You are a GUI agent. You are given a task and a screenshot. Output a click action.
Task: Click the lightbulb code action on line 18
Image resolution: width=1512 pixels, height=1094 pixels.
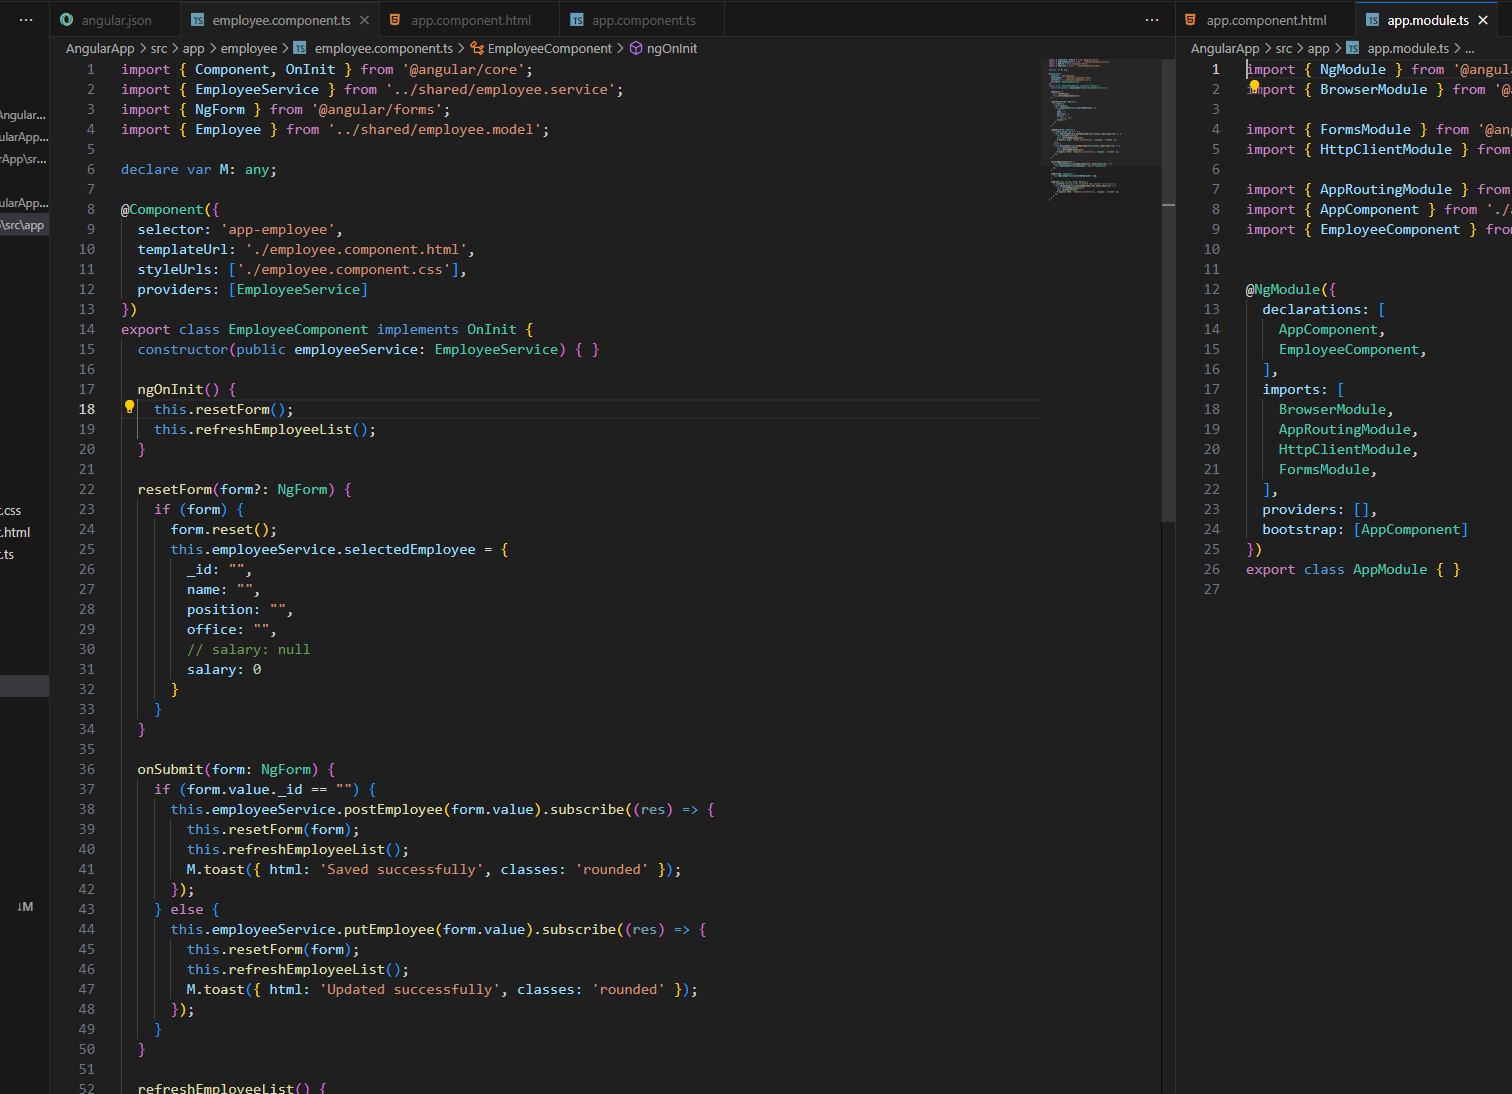129,407
